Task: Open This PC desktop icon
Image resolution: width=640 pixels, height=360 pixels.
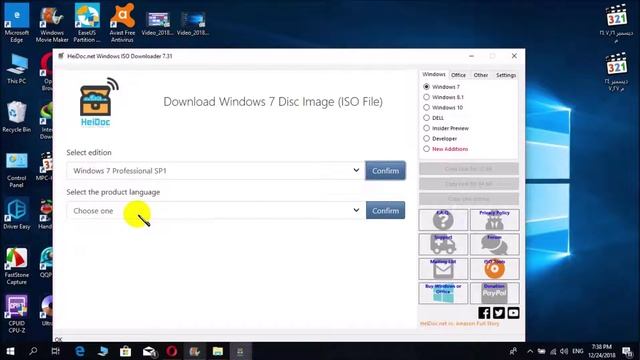Action: click(x=17, y=69)
